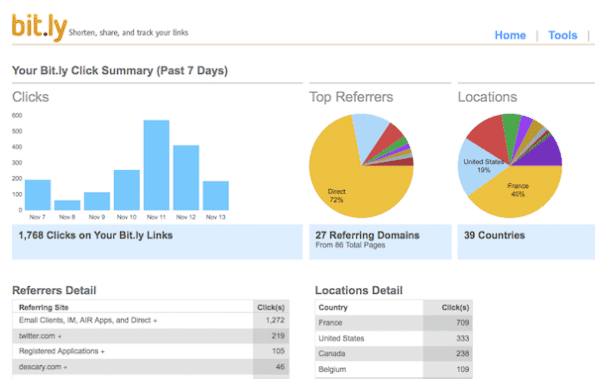Open the Tools navigation link
The image size is (595, 379).
click(562, 35)
